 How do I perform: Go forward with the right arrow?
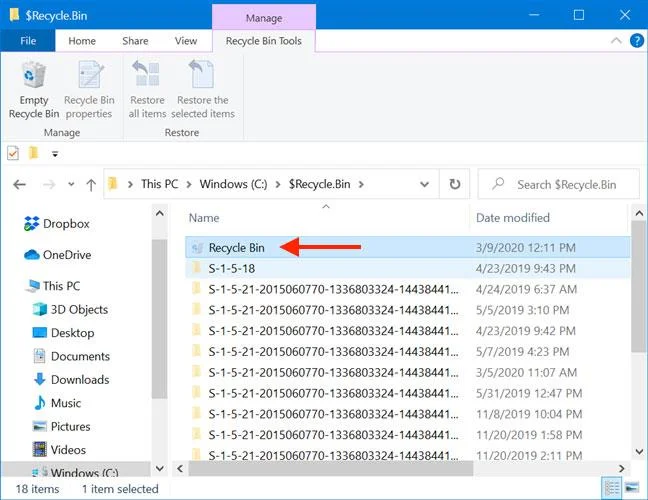tap(49, 184)
